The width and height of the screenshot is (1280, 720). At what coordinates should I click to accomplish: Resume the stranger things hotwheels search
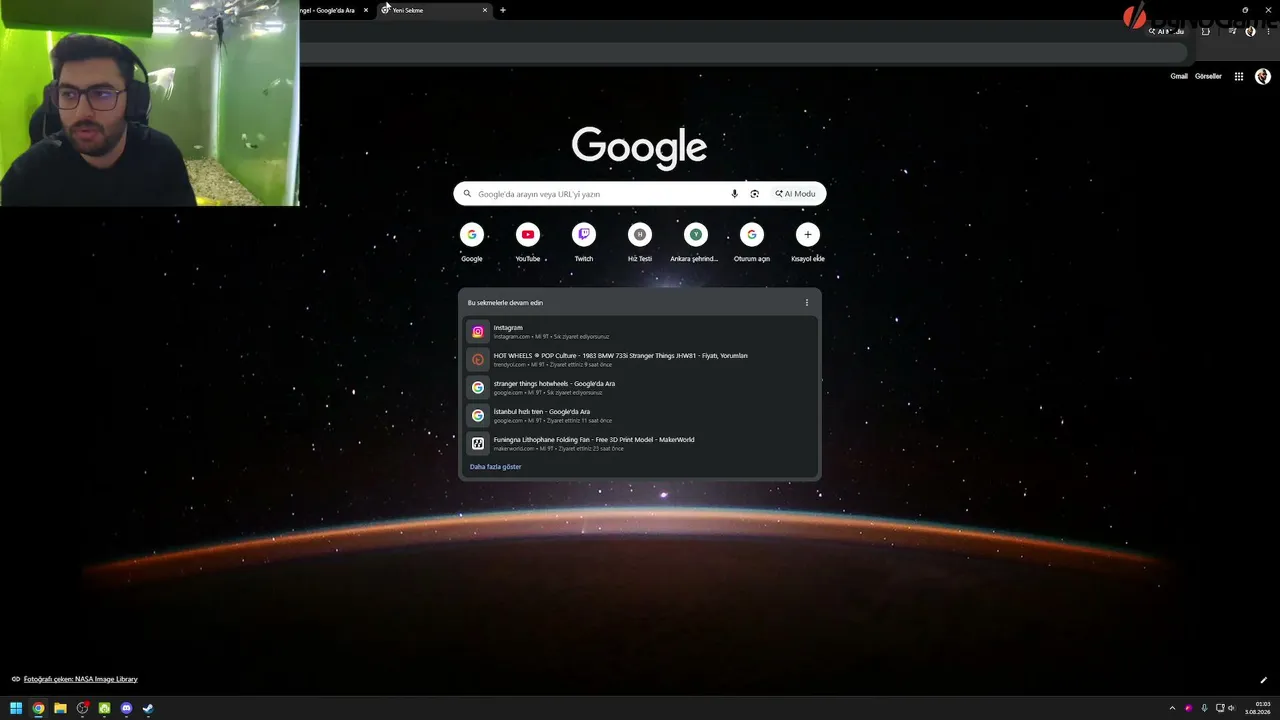tap(640, 387)
